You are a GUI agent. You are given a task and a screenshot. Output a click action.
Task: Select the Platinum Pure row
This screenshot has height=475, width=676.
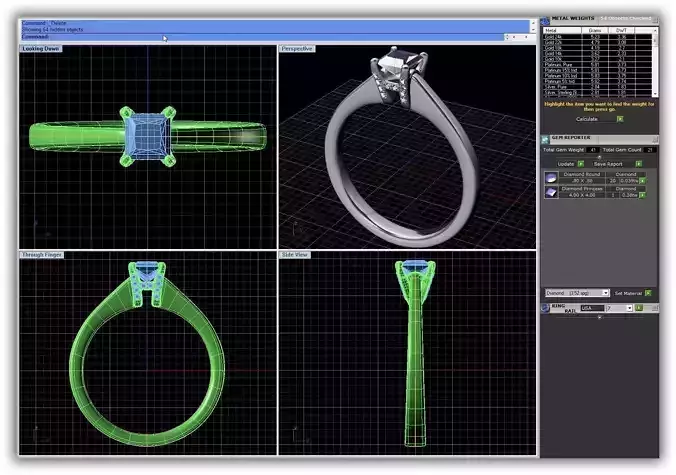(597, 65)
